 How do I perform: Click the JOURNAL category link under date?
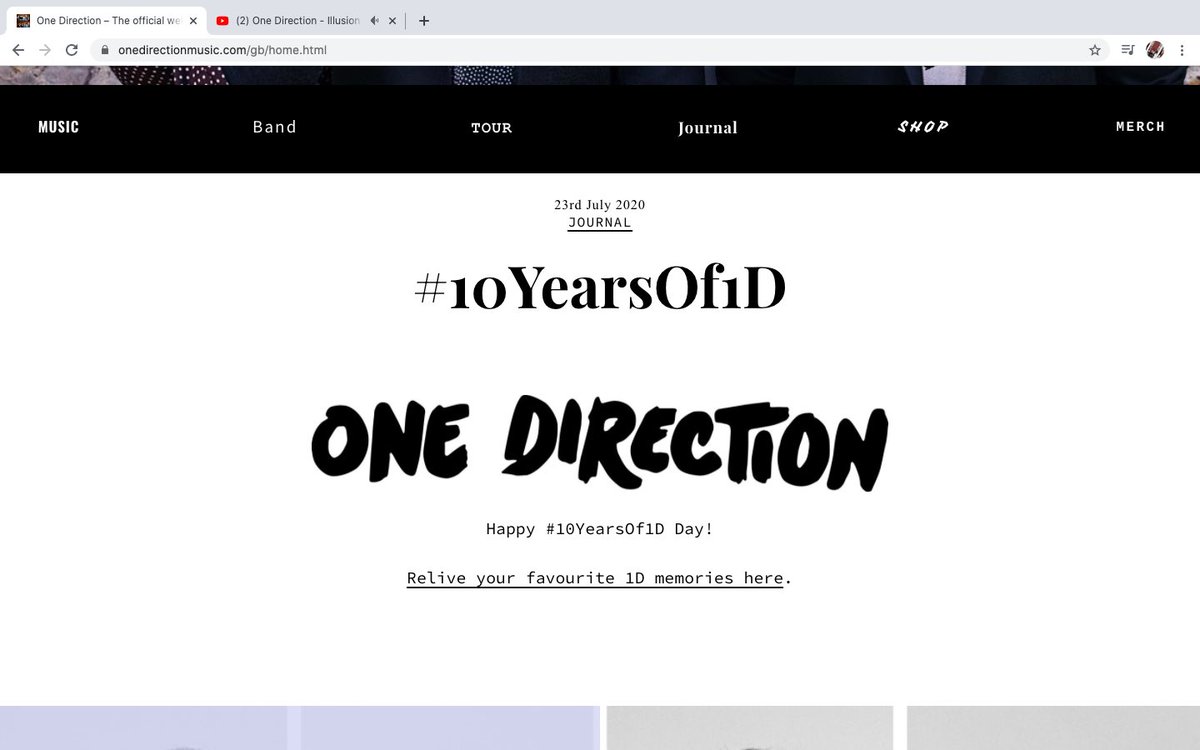600,223
